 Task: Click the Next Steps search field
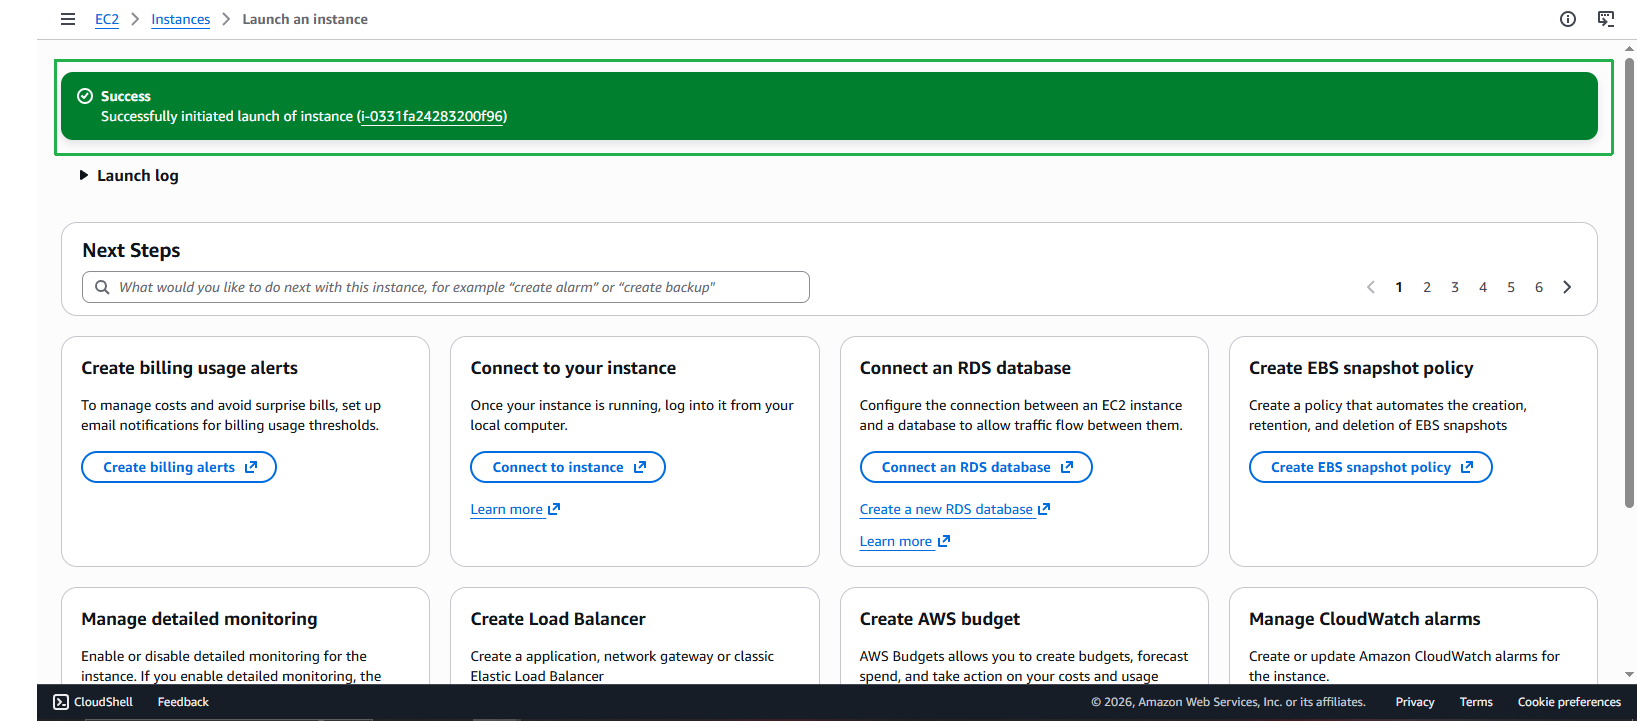pyautogui.click(x=446, y=287)
